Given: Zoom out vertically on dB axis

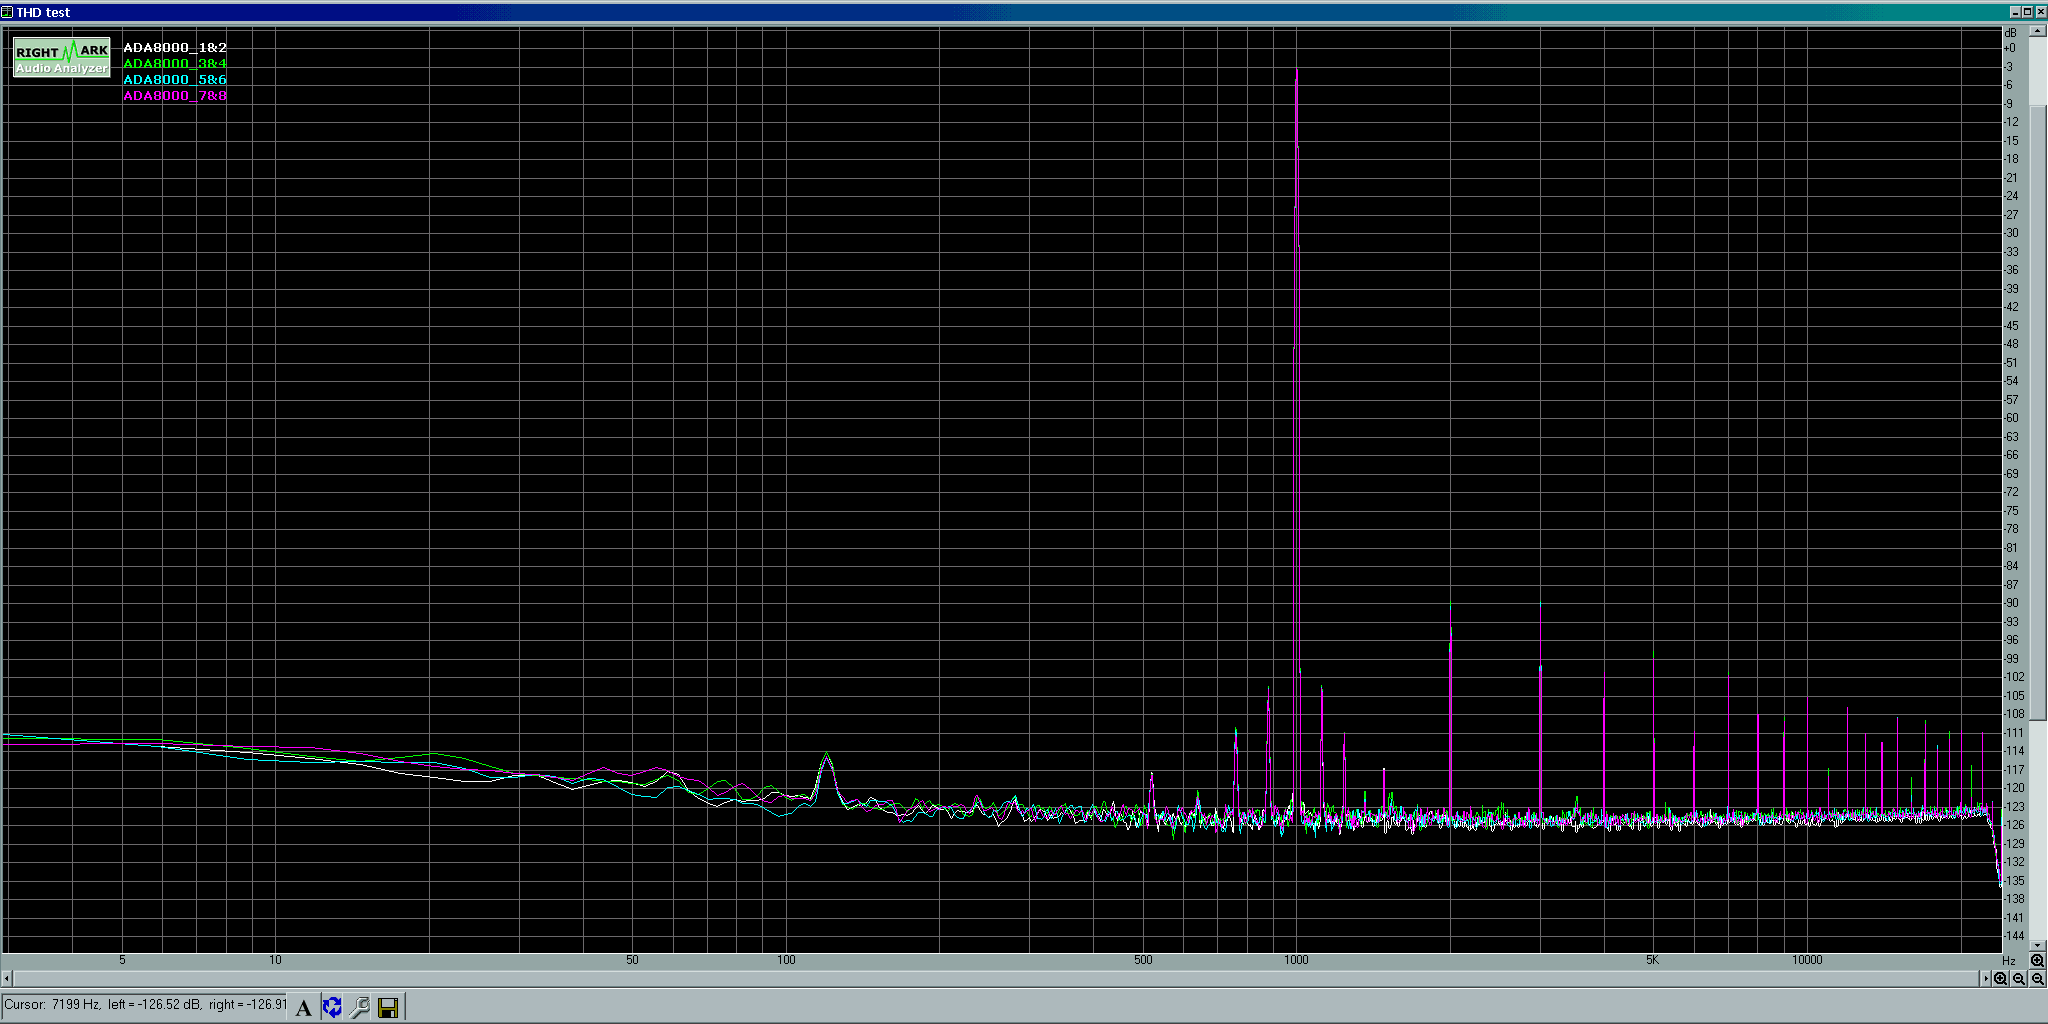Looking at the screenshot, I should [2037, 978].
